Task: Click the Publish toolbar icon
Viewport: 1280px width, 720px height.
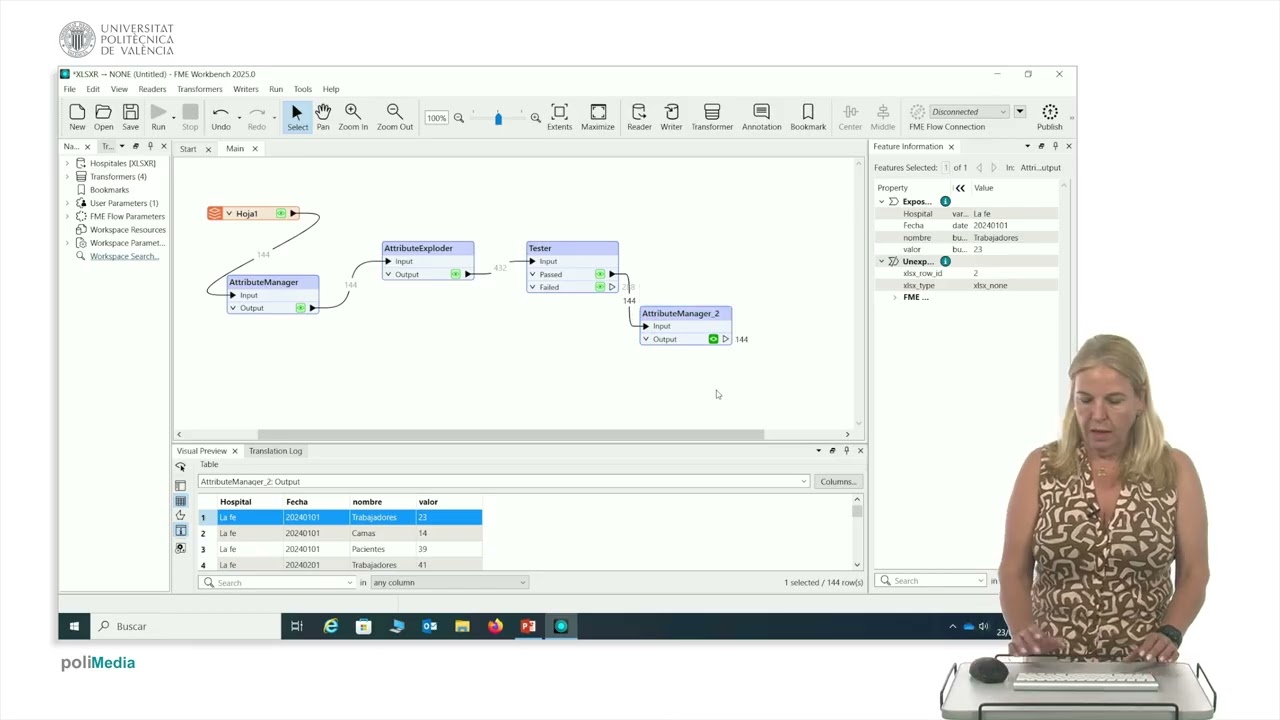Action: 1050,117
